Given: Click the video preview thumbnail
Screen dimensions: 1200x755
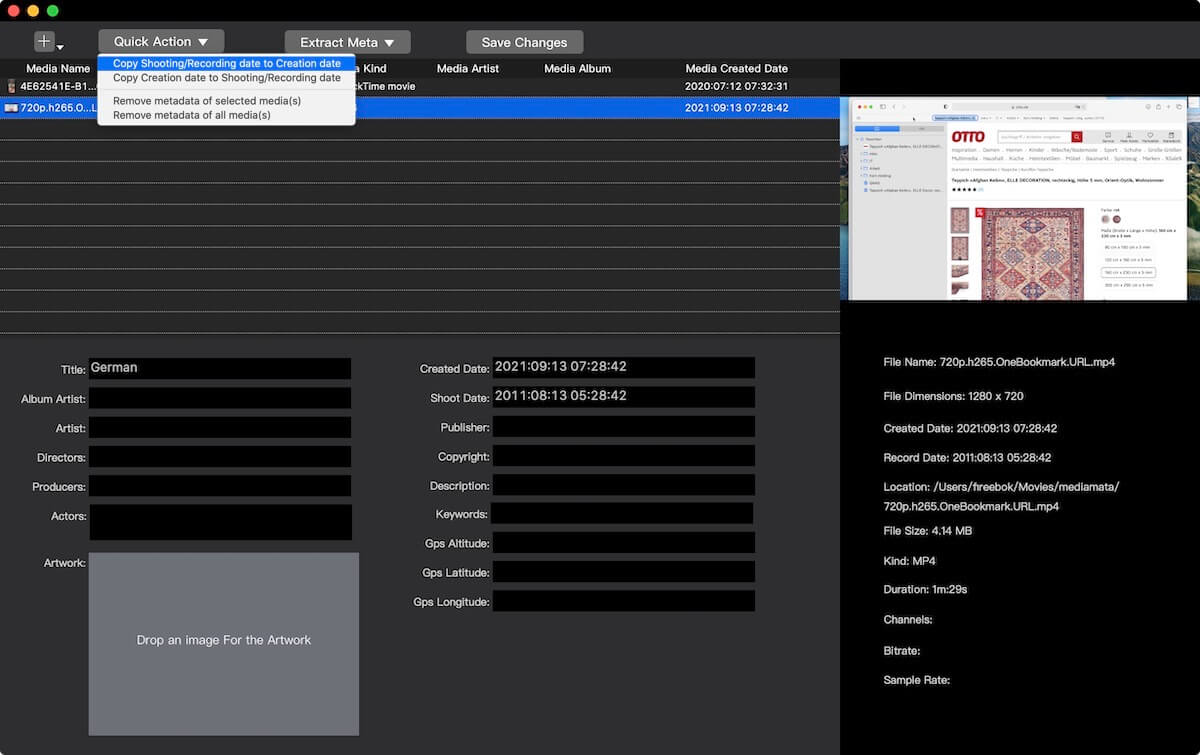Looking at the screenshot, I should [1018, 198].
